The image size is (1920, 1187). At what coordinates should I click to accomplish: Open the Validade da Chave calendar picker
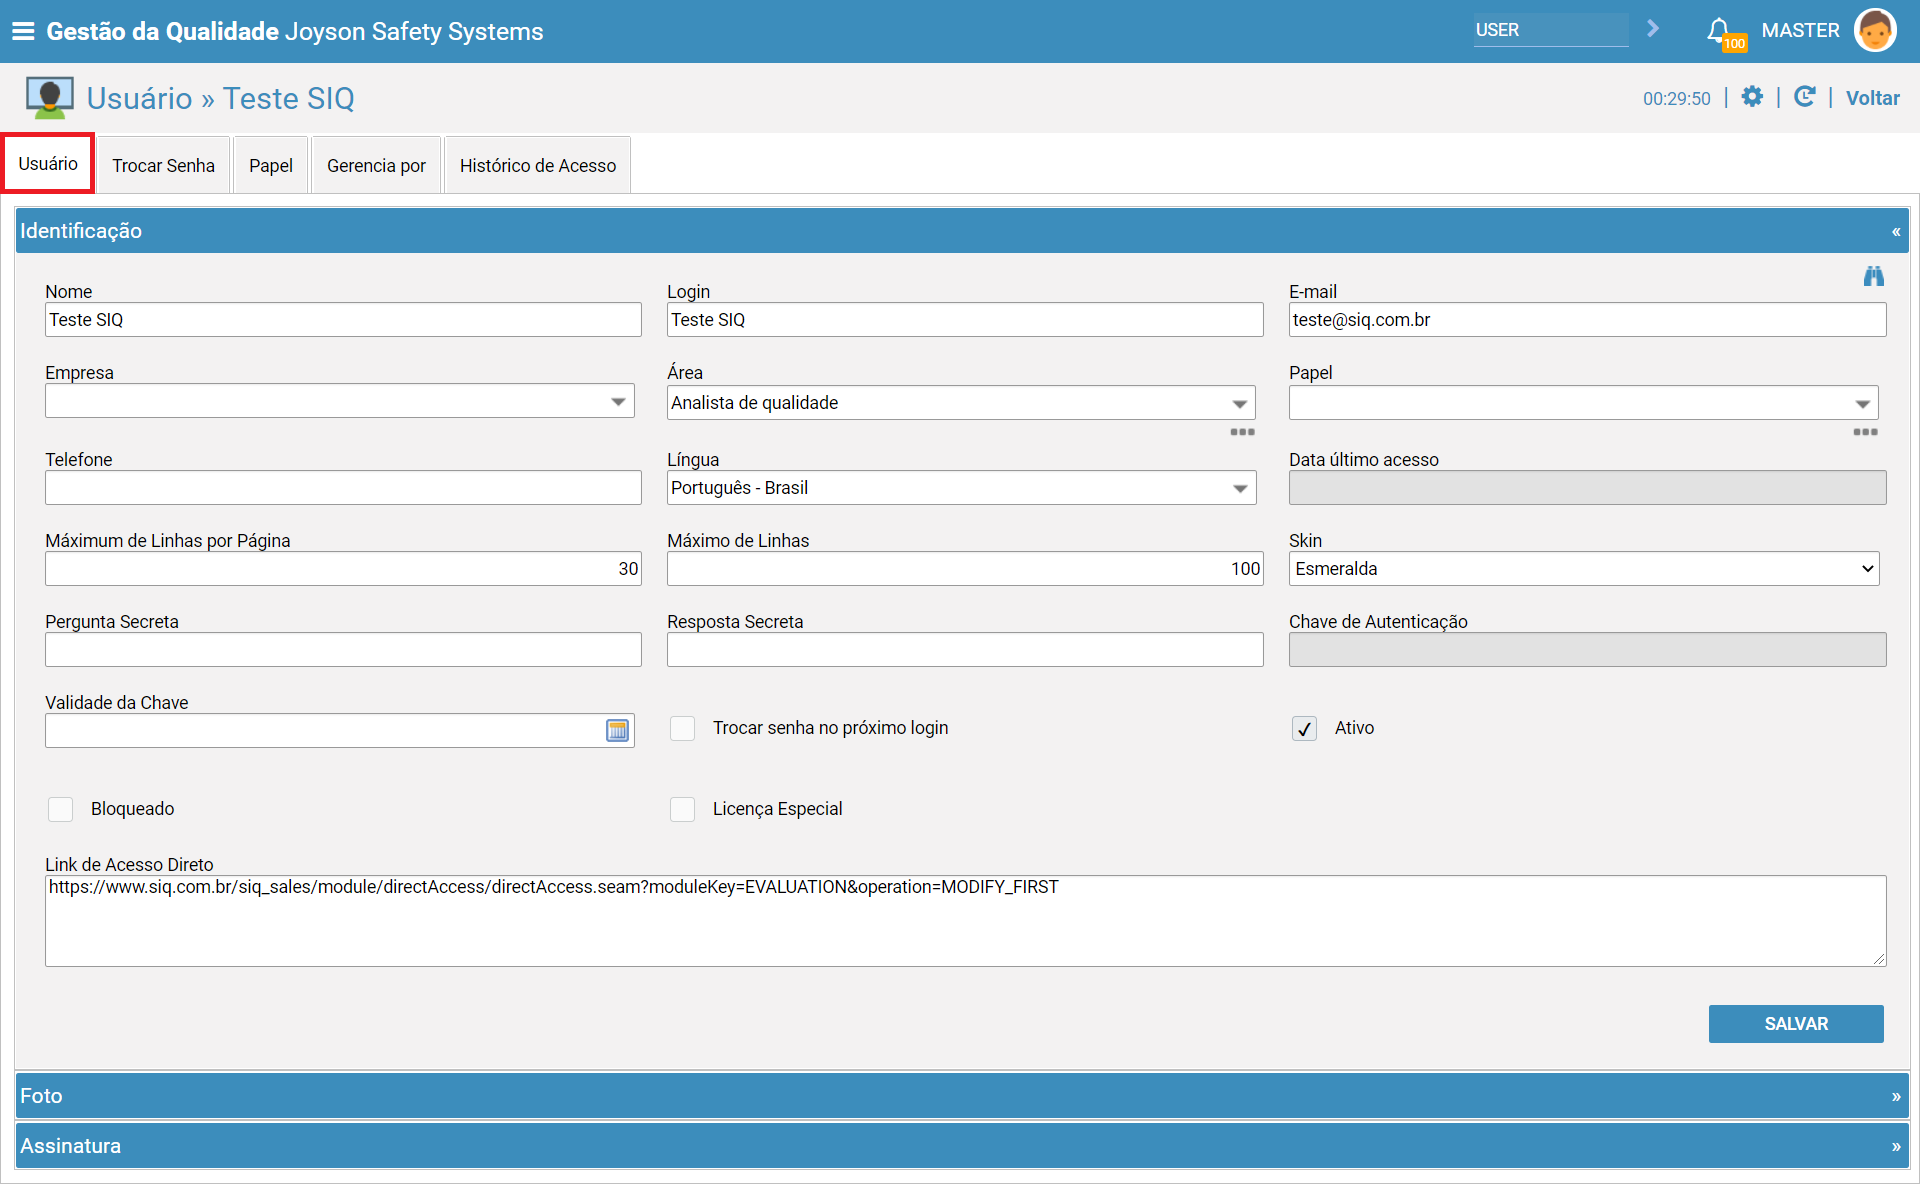pos(618,731)
